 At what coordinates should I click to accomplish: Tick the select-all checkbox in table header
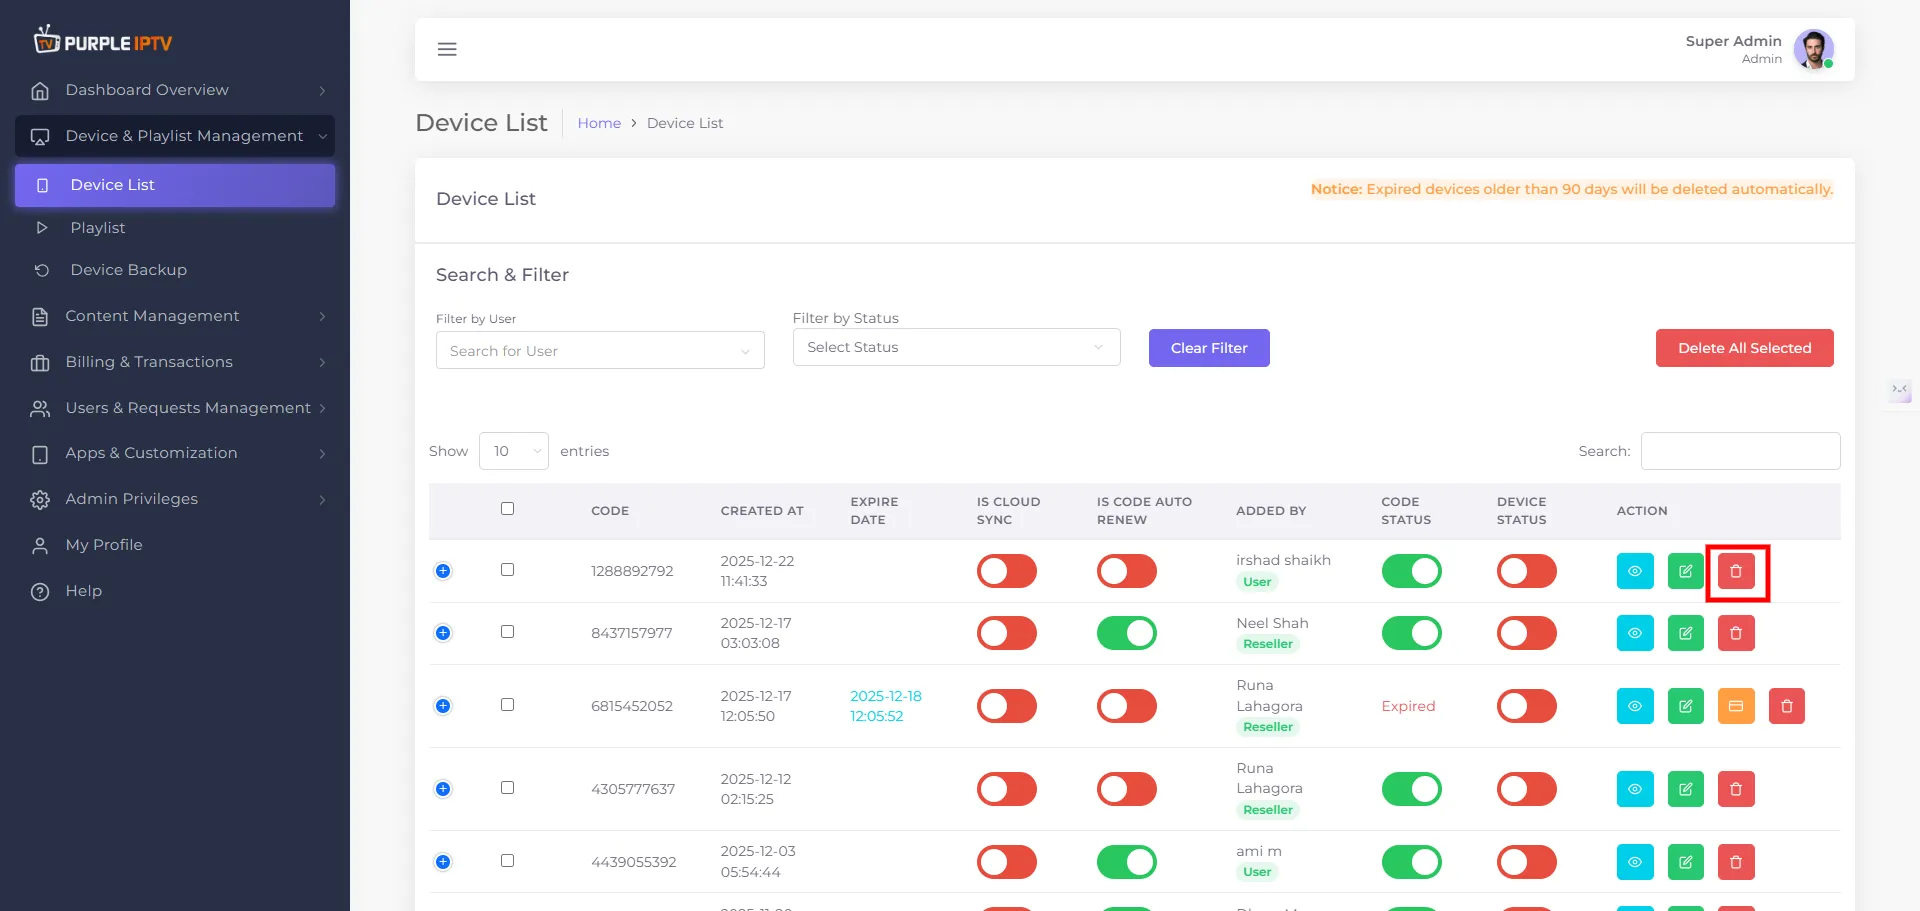point(507,509)
